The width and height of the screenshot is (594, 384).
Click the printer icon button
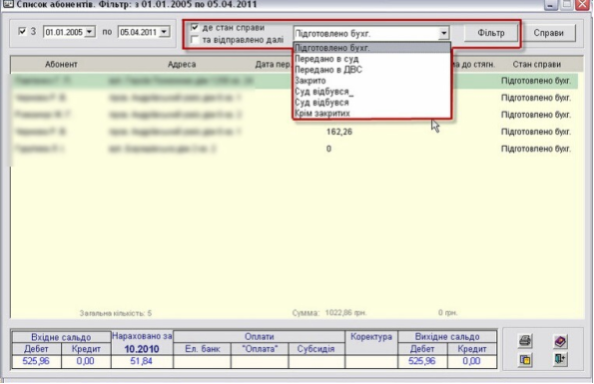(x=525, y=341)
